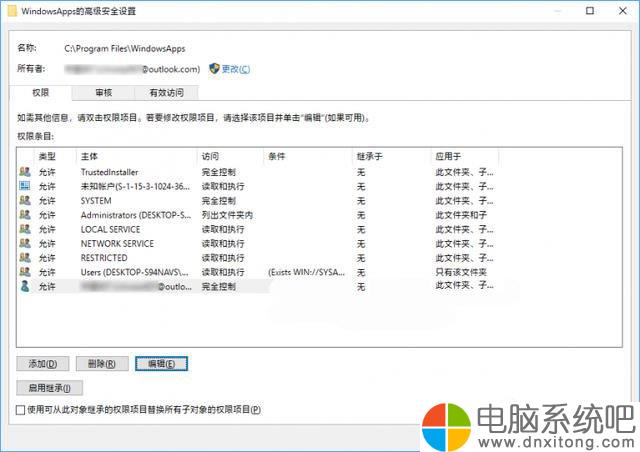Switch to the 权限 tab

[40, 93]
